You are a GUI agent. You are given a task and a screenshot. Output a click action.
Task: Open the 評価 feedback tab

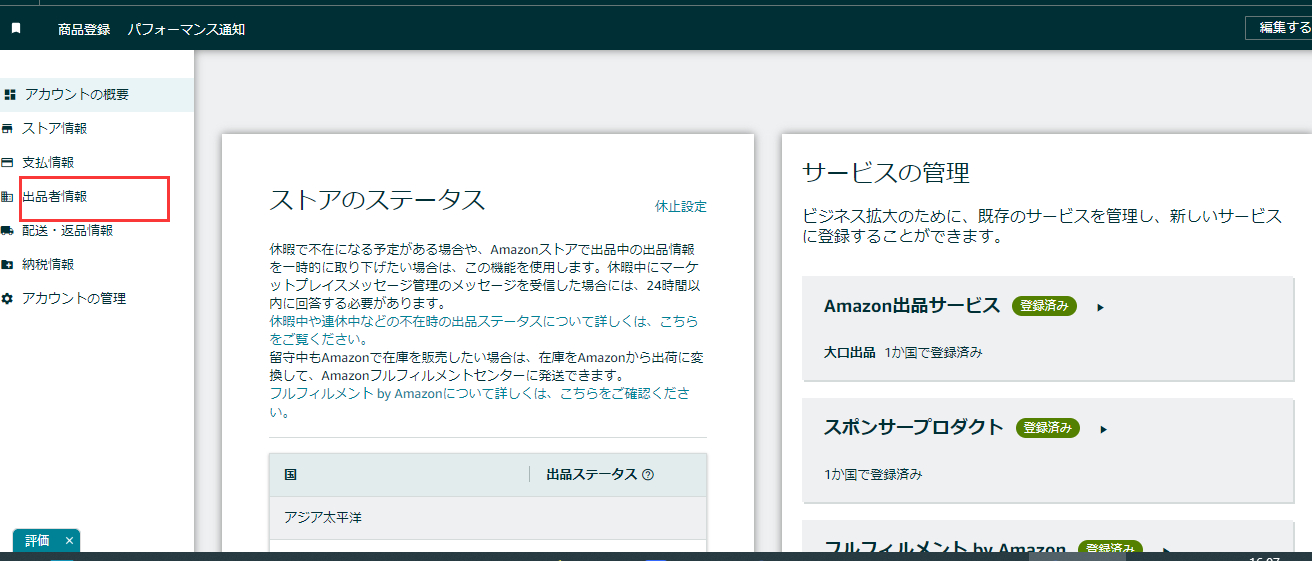pos(37,541)
